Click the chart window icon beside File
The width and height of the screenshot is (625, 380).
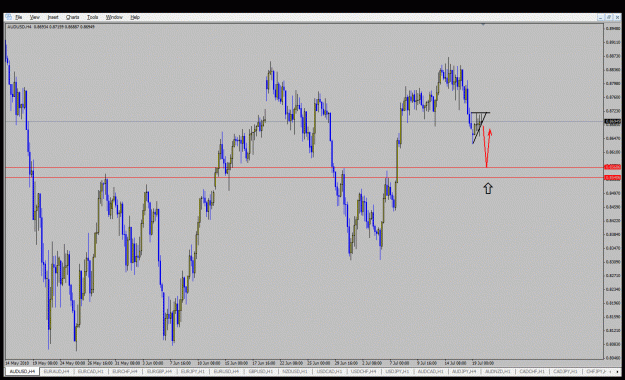9,17
